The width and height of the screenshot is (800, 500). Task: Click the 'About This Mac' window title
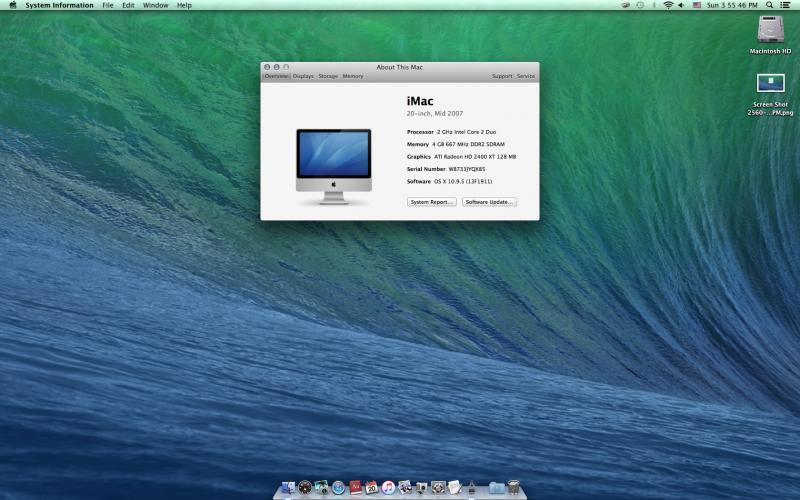pyautogui.click(x=399, y=67)
